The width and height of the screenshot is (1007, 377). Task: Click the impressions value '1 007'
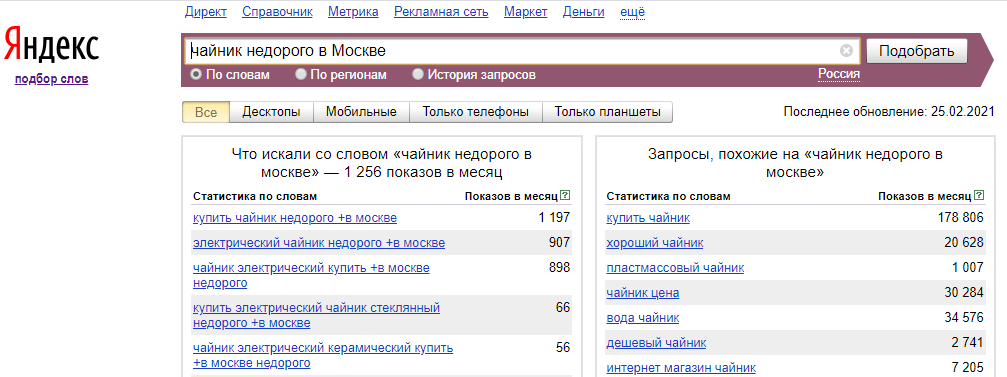[968, 268]
